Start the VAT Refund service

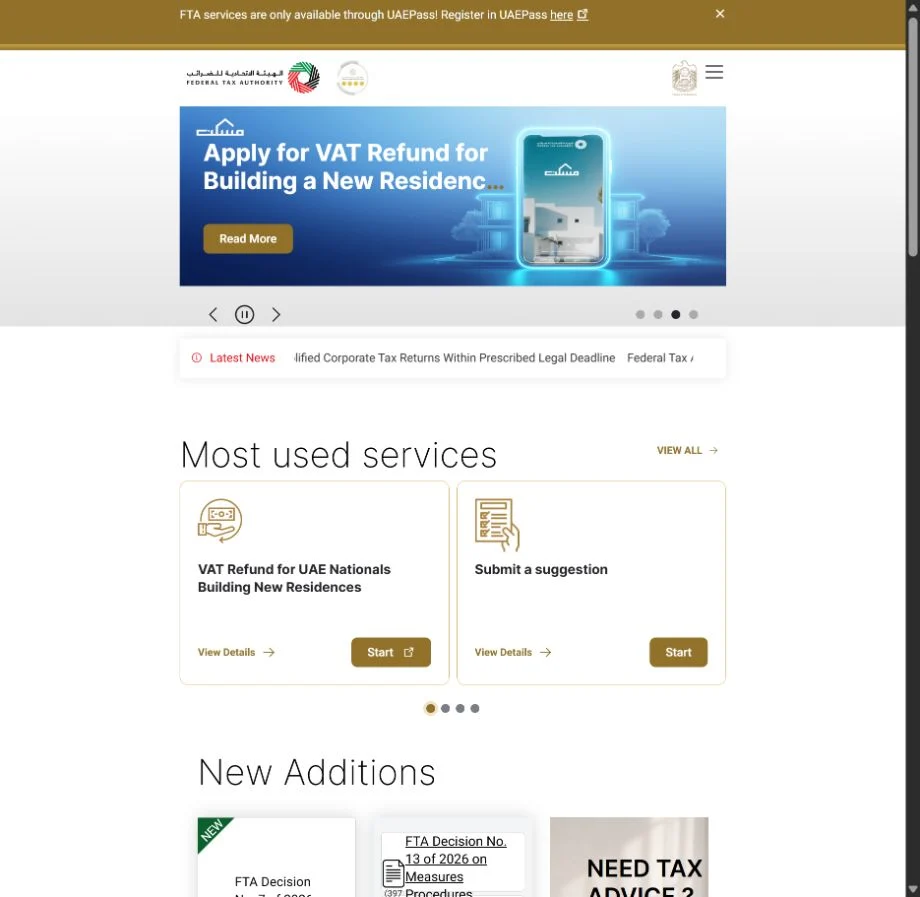[391, 652]
